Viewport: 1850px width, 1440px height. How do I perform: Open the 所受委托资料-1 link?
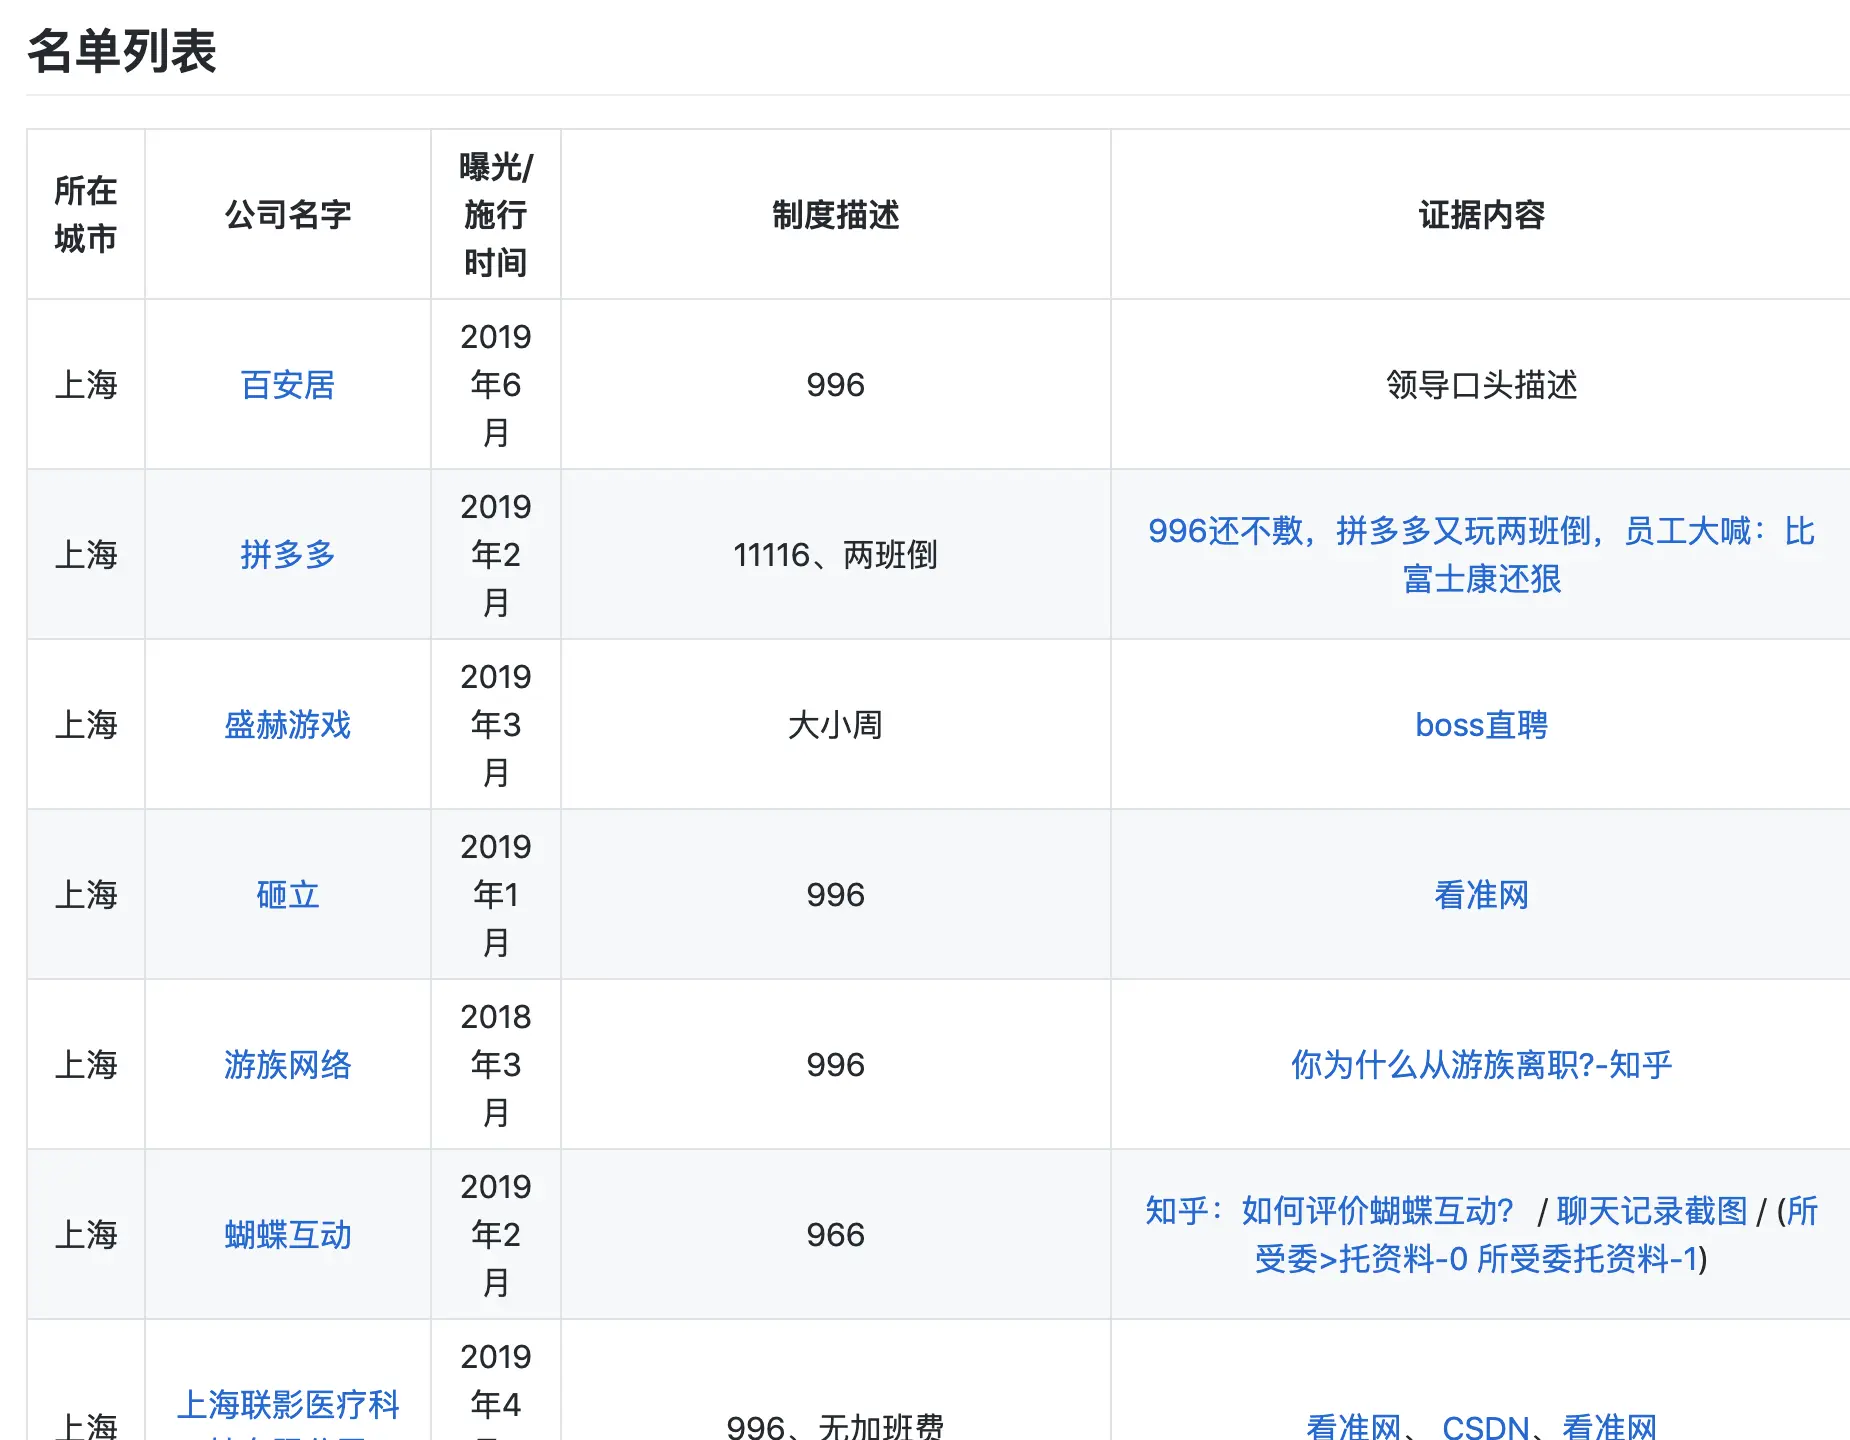pyautogui.click(x=1587, y=1259)
